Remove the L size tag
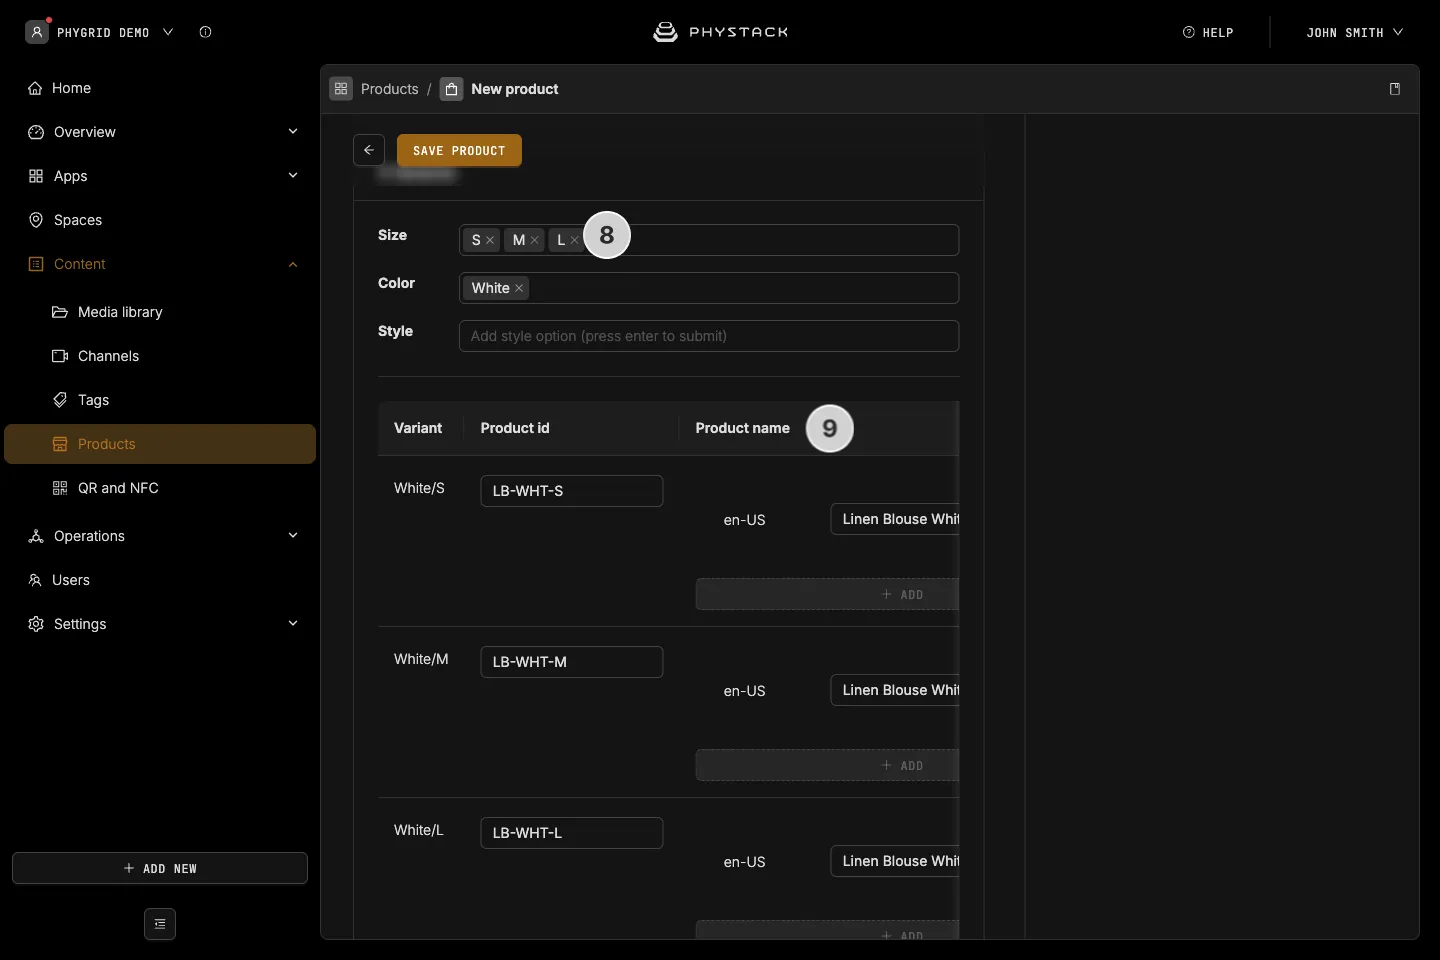 point(574,240)
